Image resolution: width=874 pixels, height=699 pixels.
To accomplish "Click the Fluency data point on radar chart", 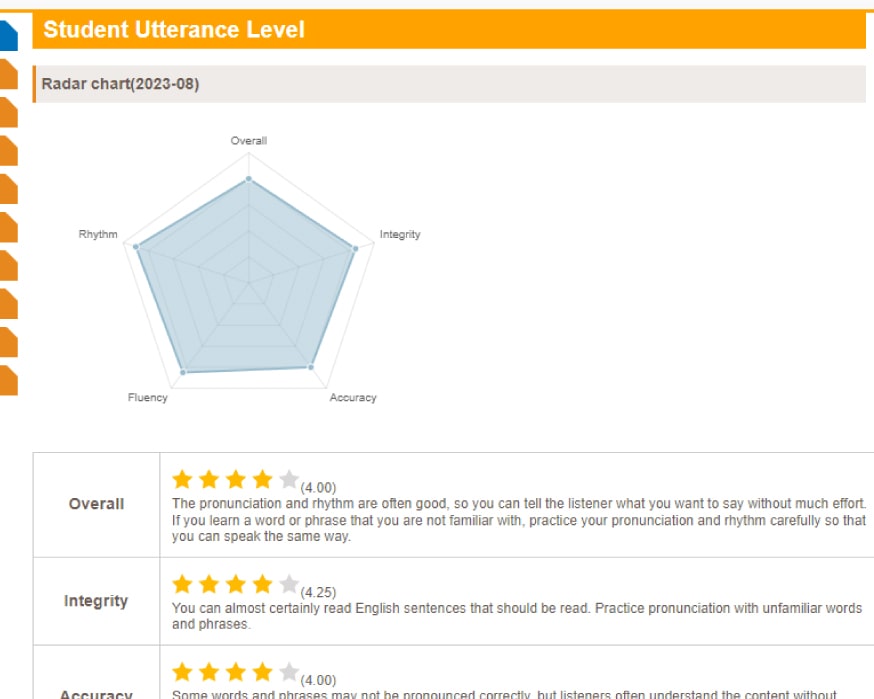I will [x=183, y=372].
